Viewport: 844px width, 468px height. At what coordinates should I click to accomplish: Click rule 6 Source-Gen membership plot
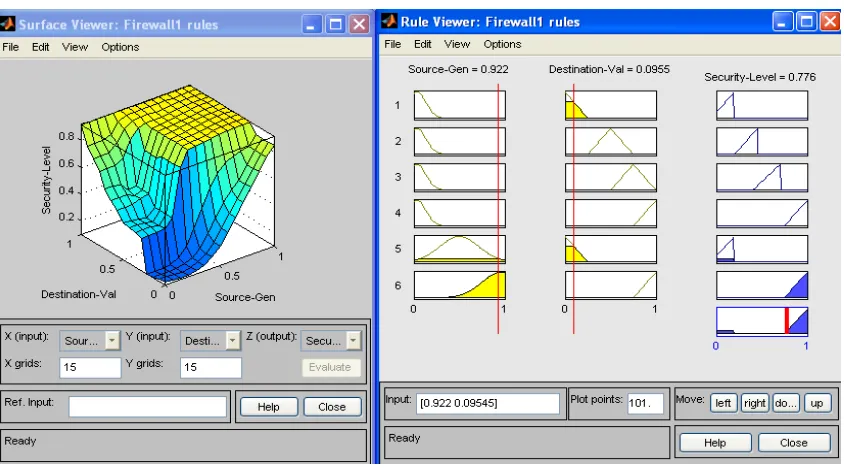[460, 285]
